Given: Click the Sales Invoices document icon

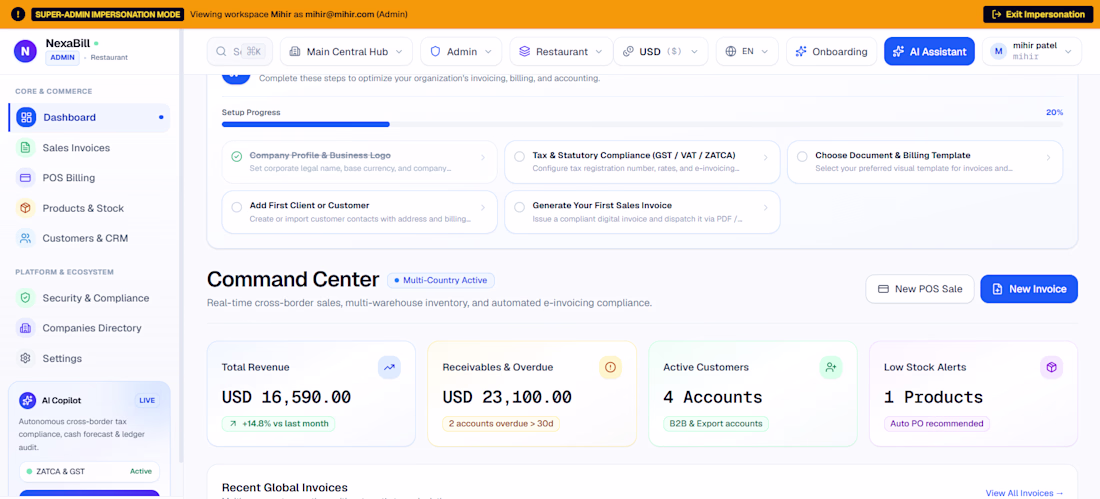Looking at the screenshot, I should [x=25, y=148].
